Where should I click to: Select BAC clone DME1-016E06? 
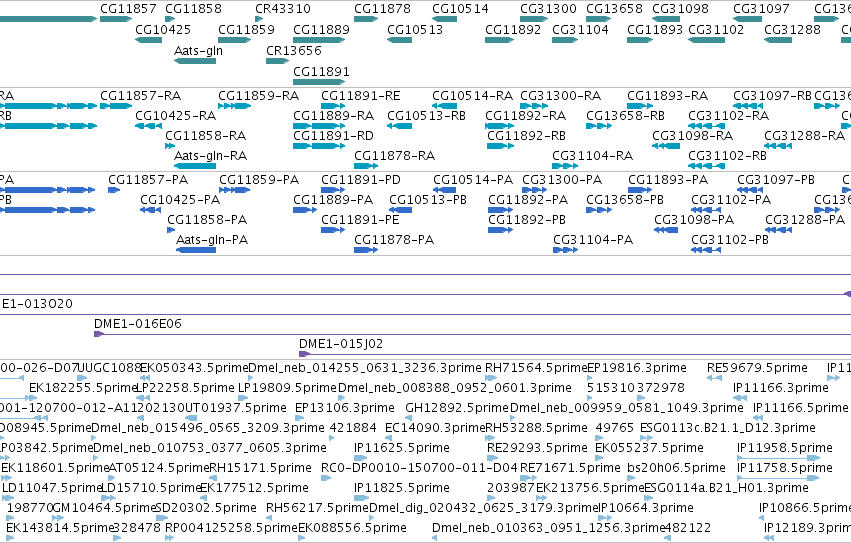coord(138,324)
